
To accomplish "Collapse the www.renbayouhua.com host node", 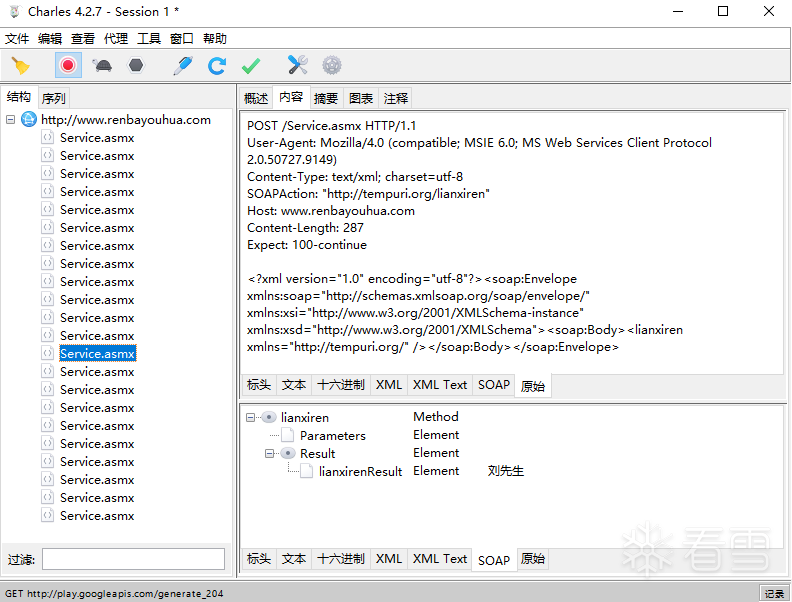I will click(x=11, y=120).
